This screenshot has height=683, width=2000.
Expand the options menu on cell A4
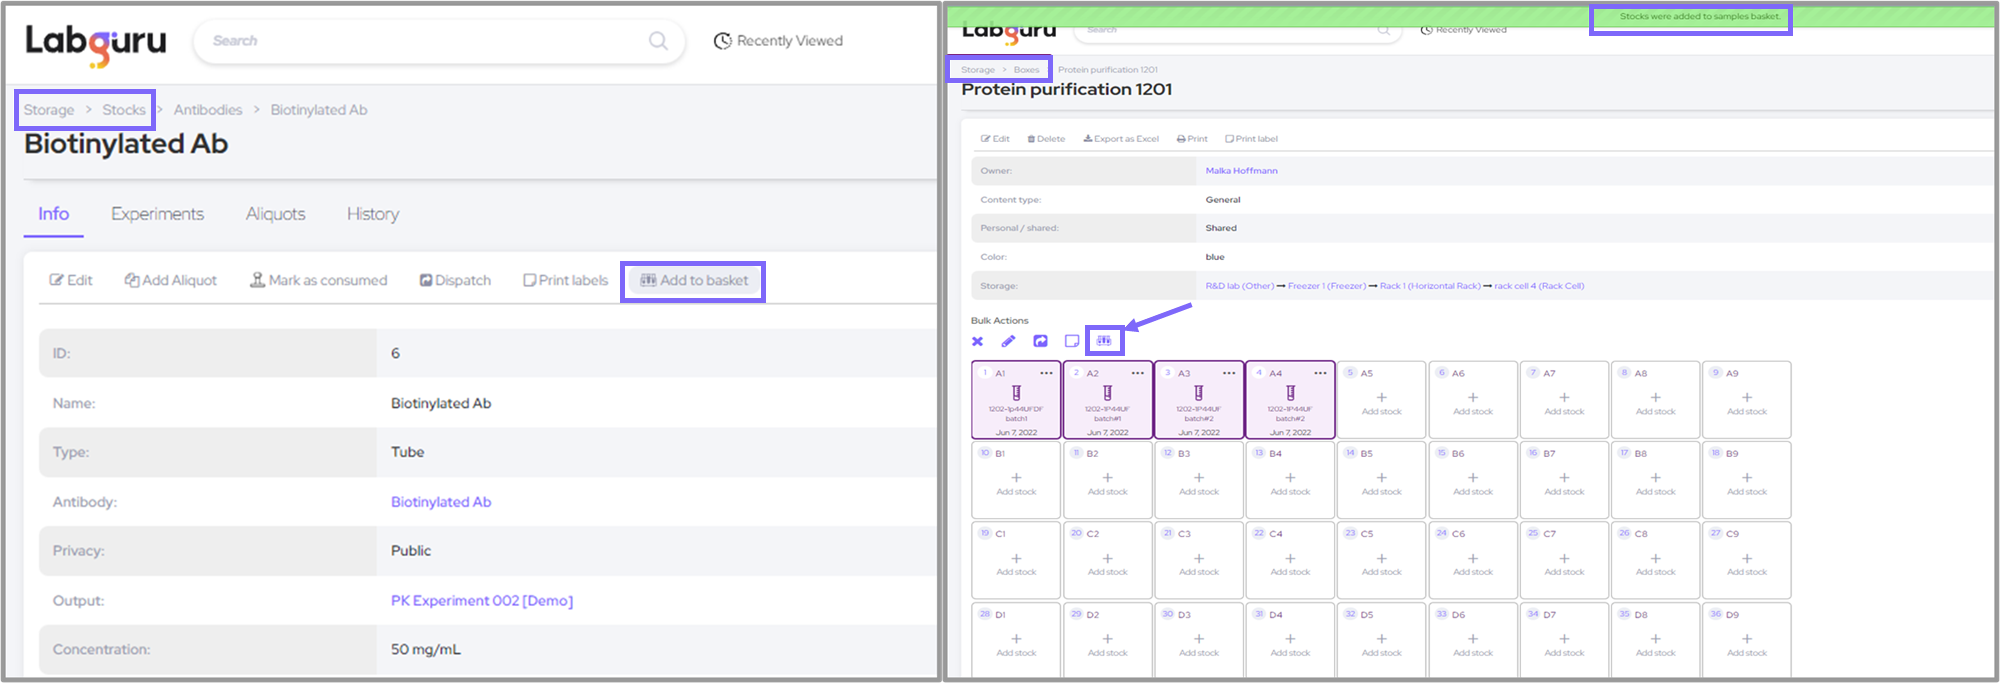click(1320, 373)
